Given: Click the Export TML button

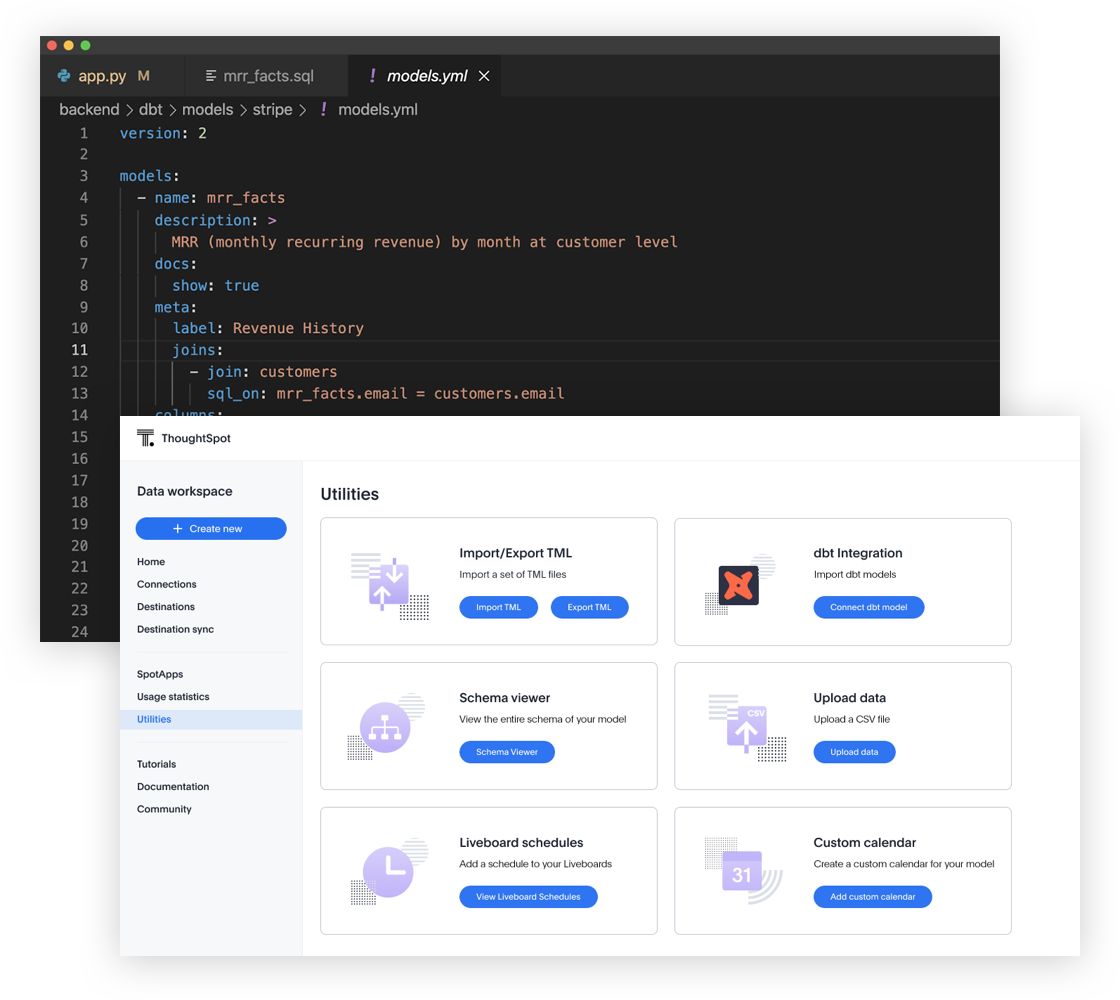Looking at the screenshot, I should click(x=589, y=607).
